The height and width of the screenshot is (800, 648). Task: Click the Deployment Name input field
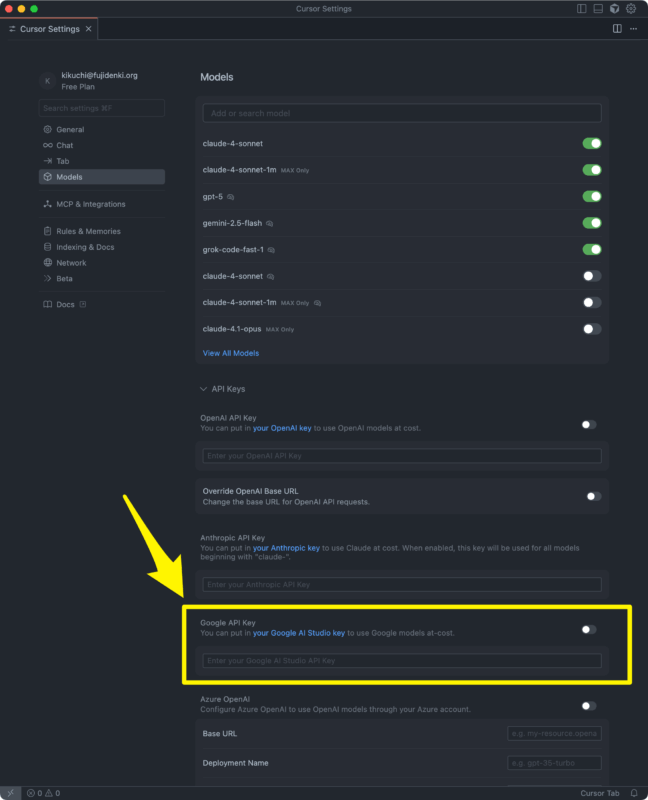tap(554, 763)
